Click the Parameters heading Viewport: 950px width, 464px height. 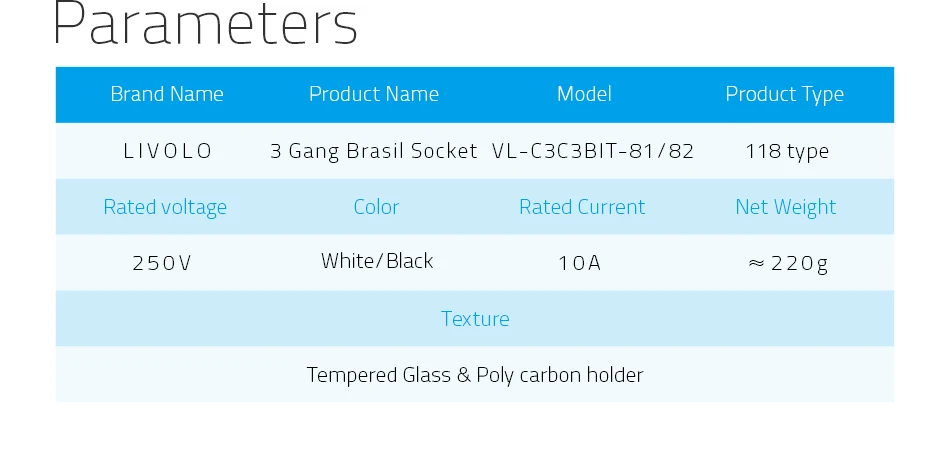pos(205,24)
